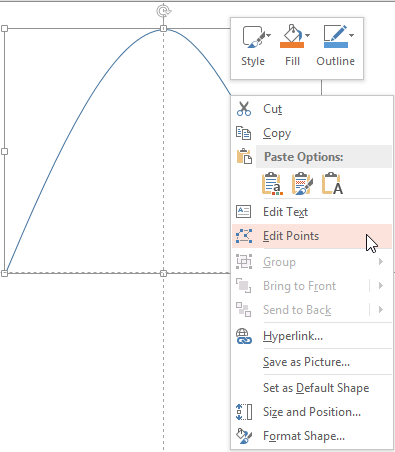Expand the Group submenu arrow
Viewport: 395px width, 452px height.
click(381, 262)
